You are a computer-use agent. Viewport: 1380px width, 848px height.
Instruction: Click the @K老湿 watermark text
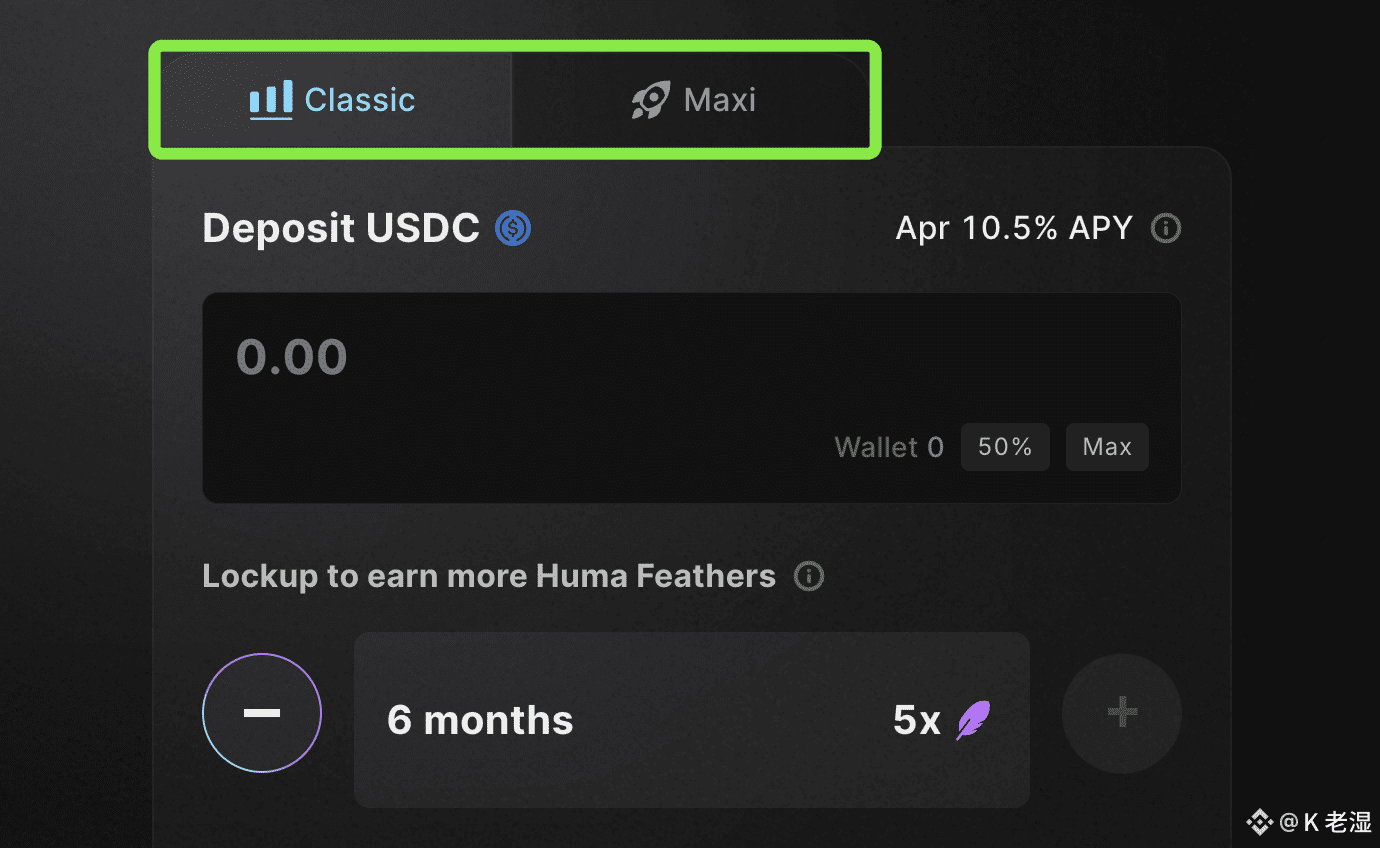click(1325, 822)
